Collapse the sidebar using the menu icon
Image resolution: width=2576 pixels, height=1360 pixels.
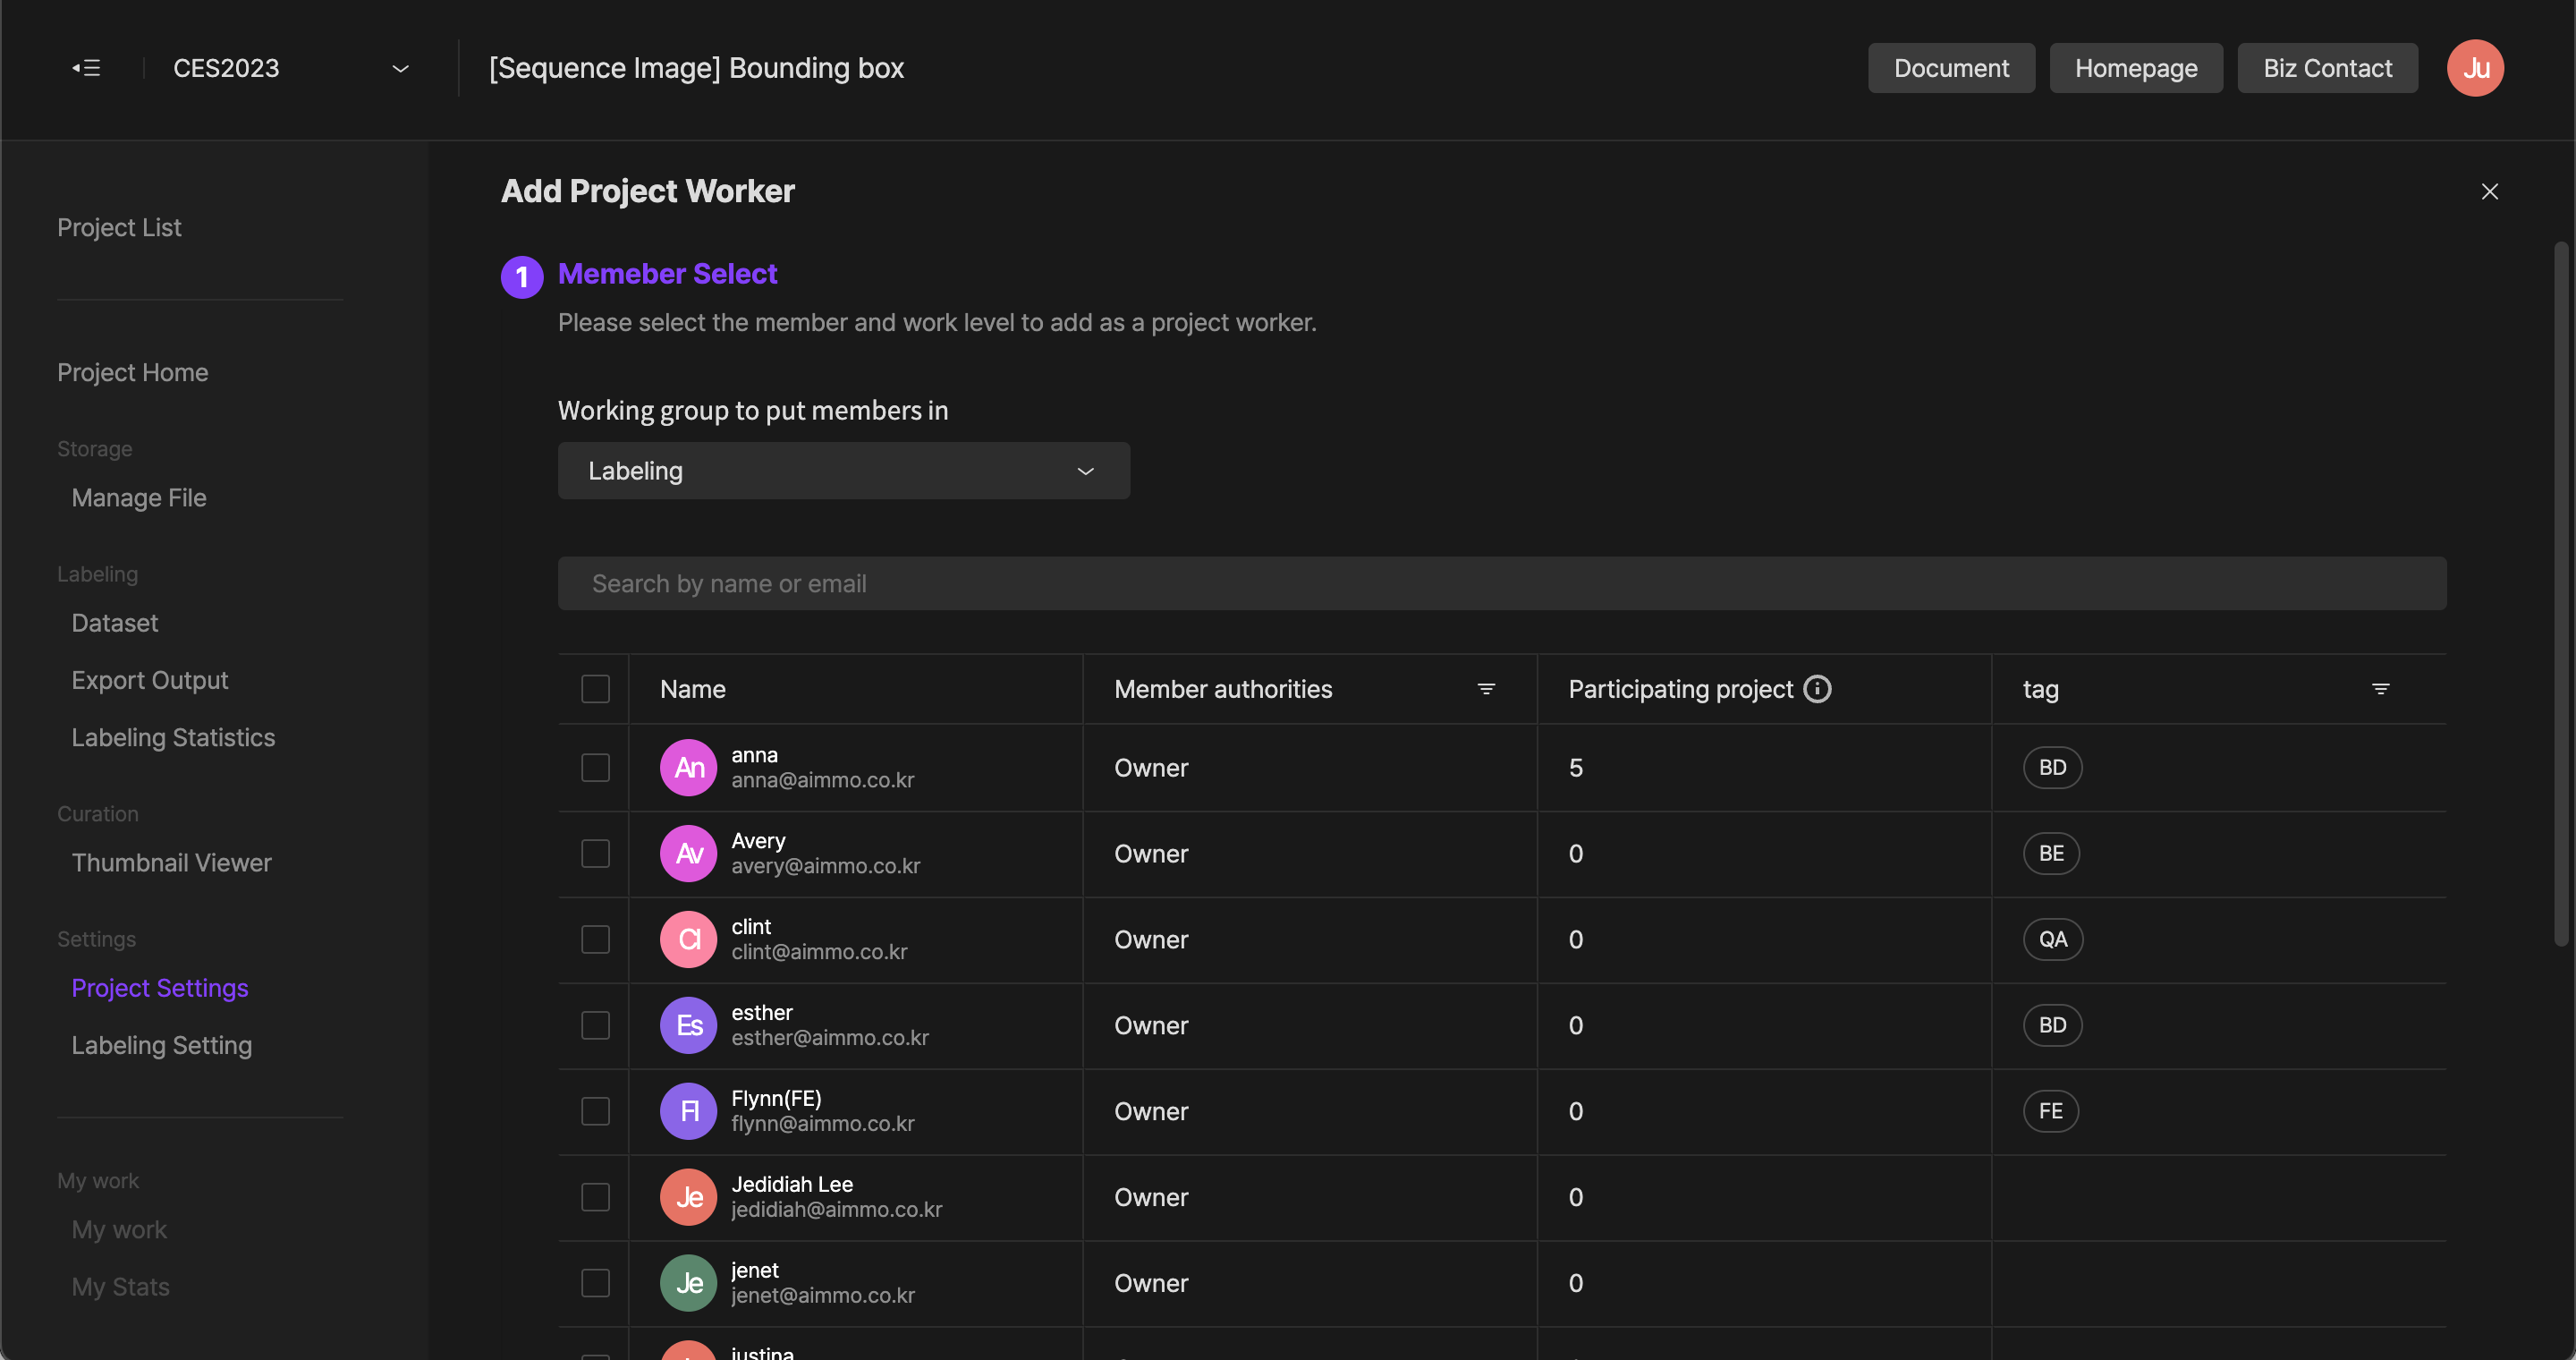click(x=86, y=68)
